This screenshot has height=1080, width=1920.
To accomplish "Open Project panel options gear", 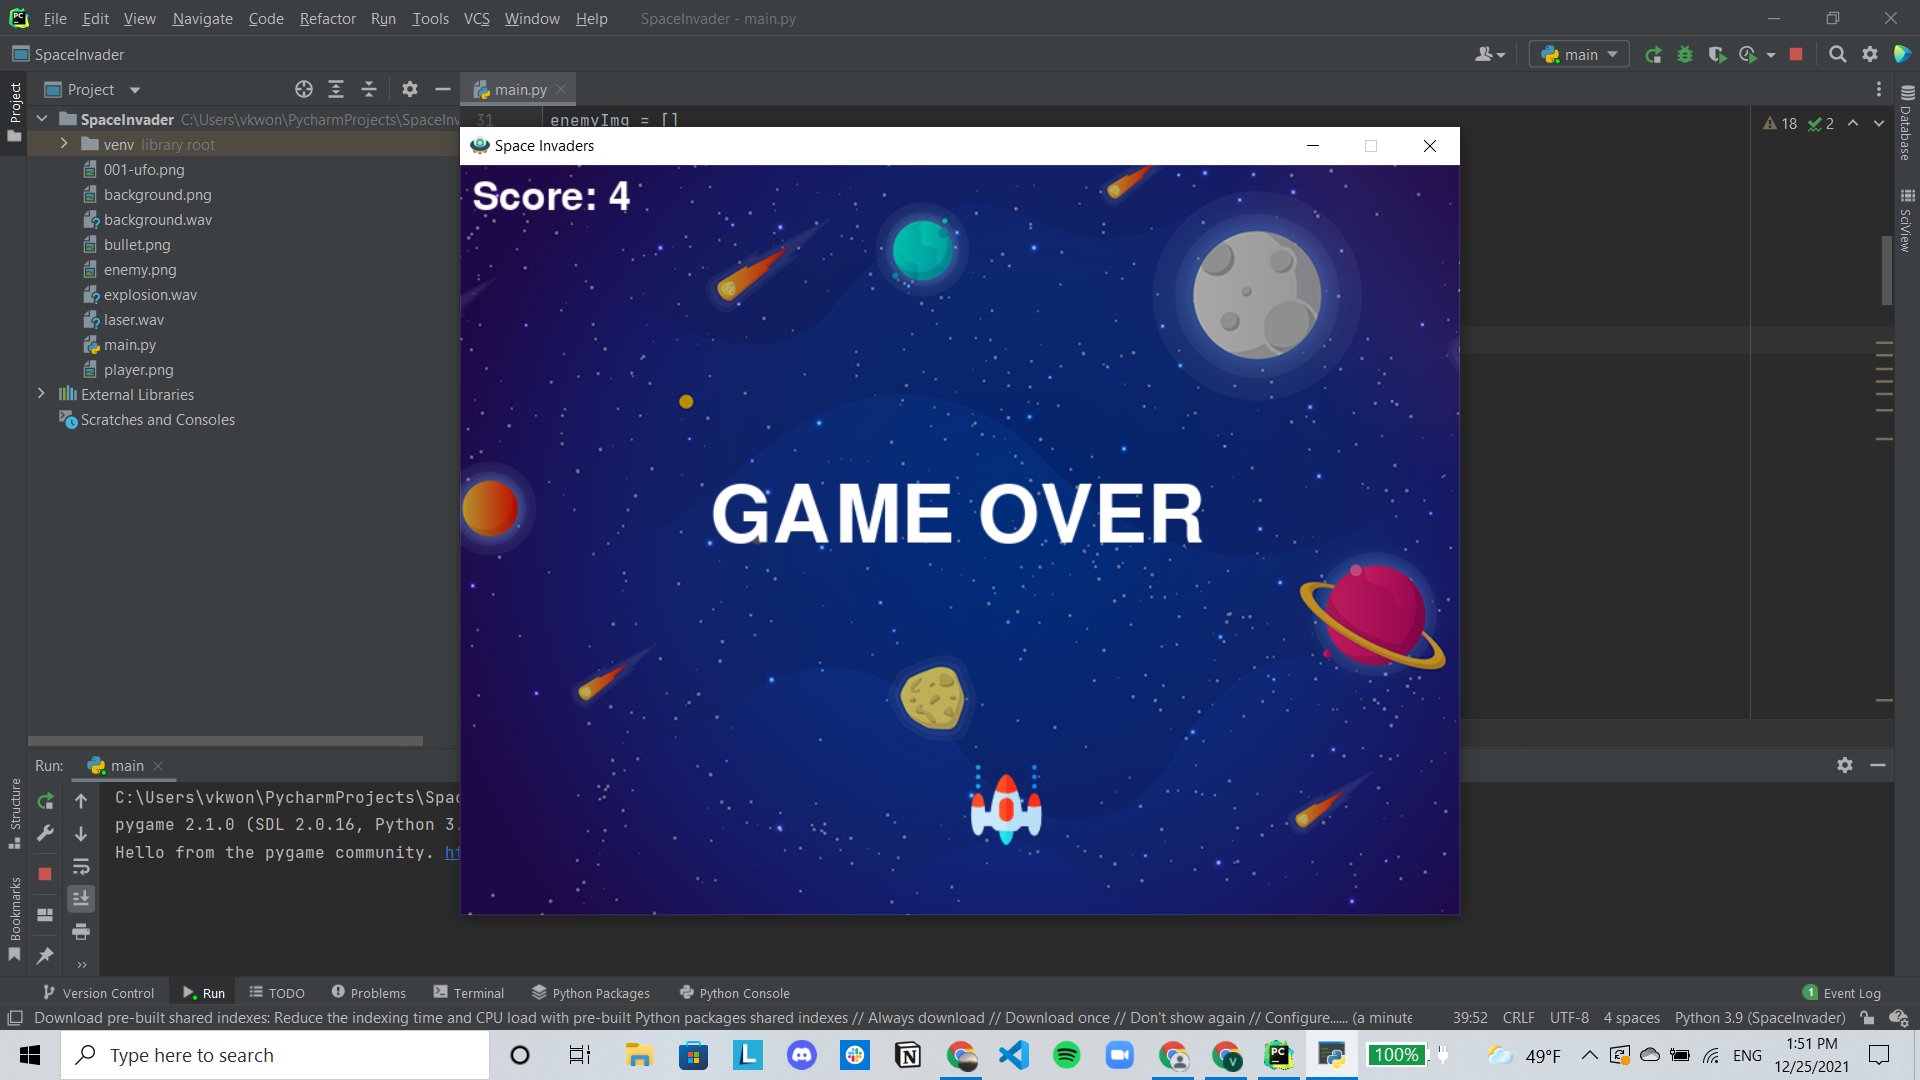I will [410, 89].
